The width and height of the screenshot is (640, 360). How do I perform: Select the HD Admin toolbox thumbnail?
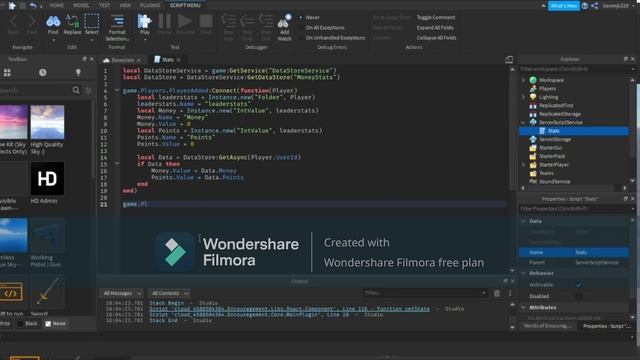point(47,178)
